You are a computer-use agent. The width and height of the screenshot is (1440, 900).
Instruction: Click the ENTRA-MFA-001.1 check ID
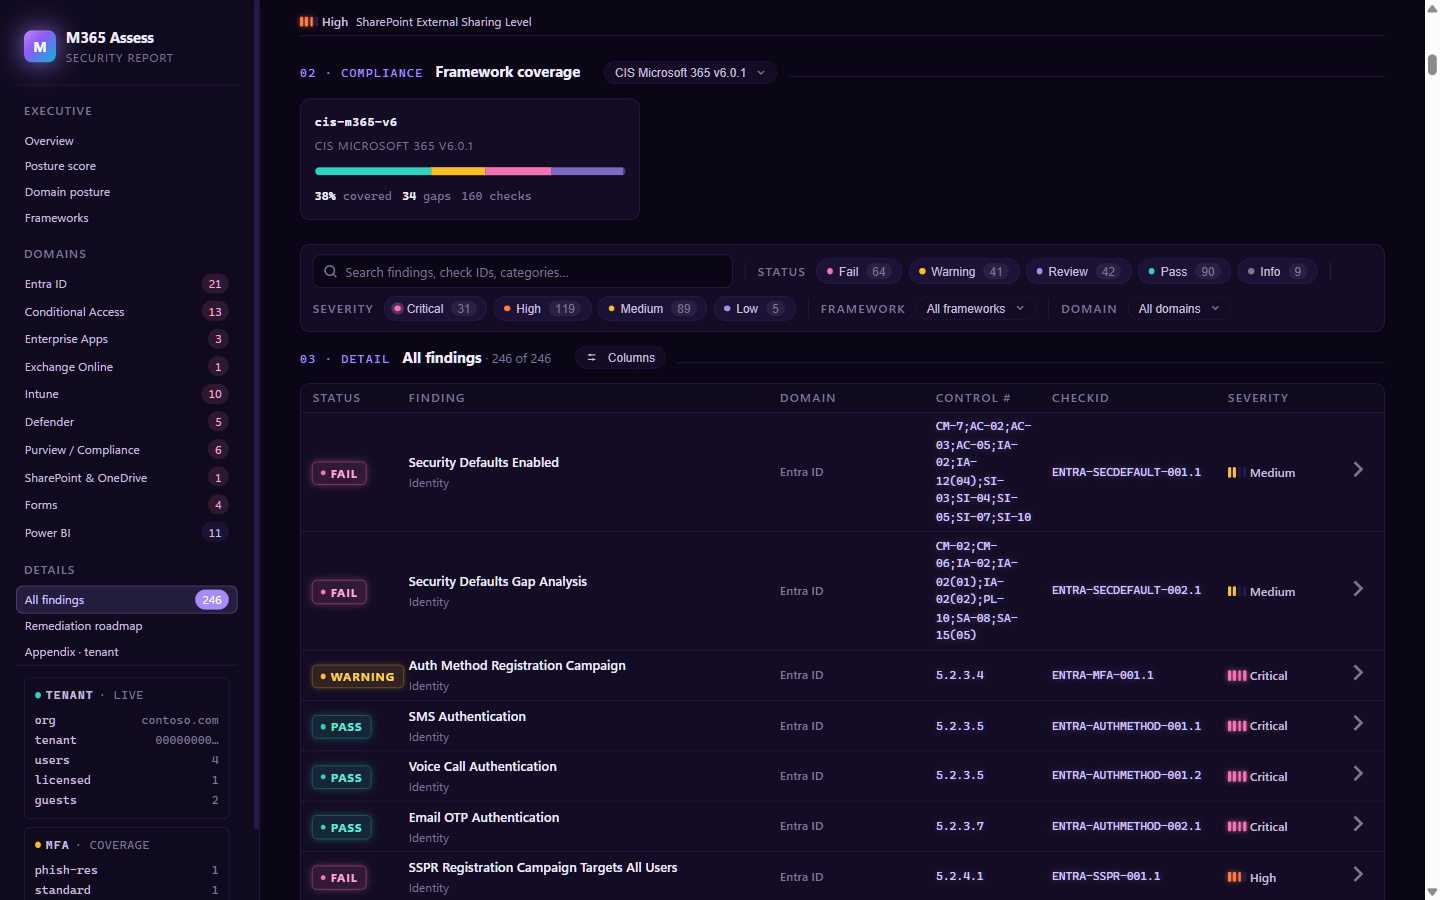tap(1102, 675)
